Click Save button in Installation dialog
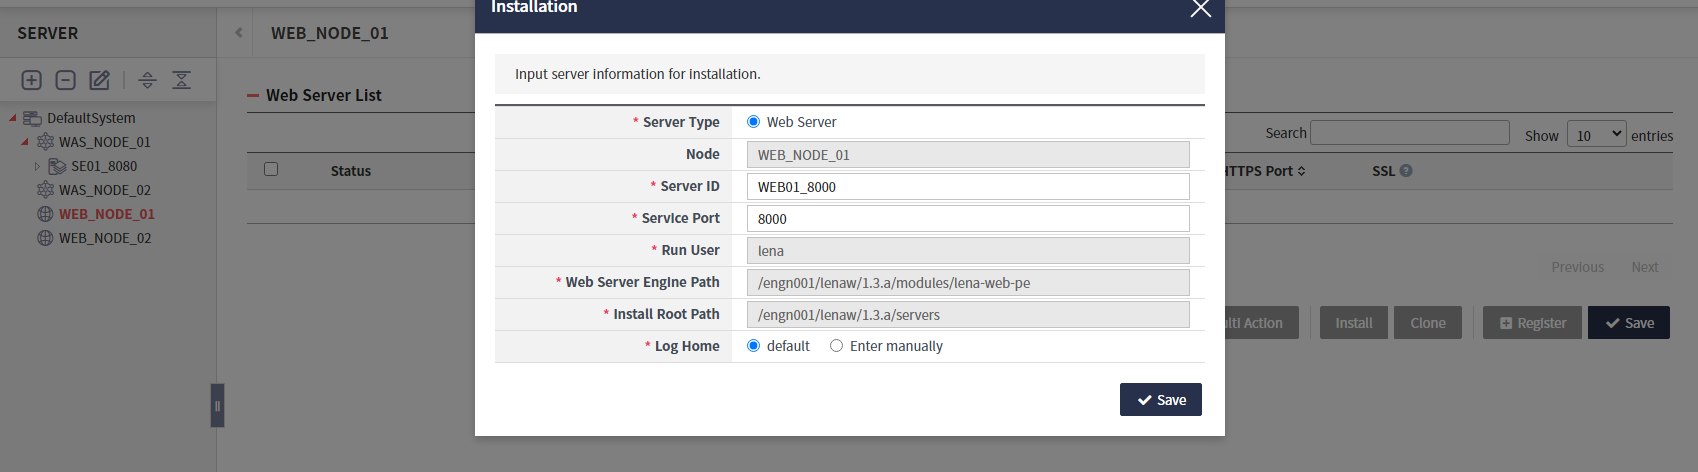 [x=1160, y=400]
